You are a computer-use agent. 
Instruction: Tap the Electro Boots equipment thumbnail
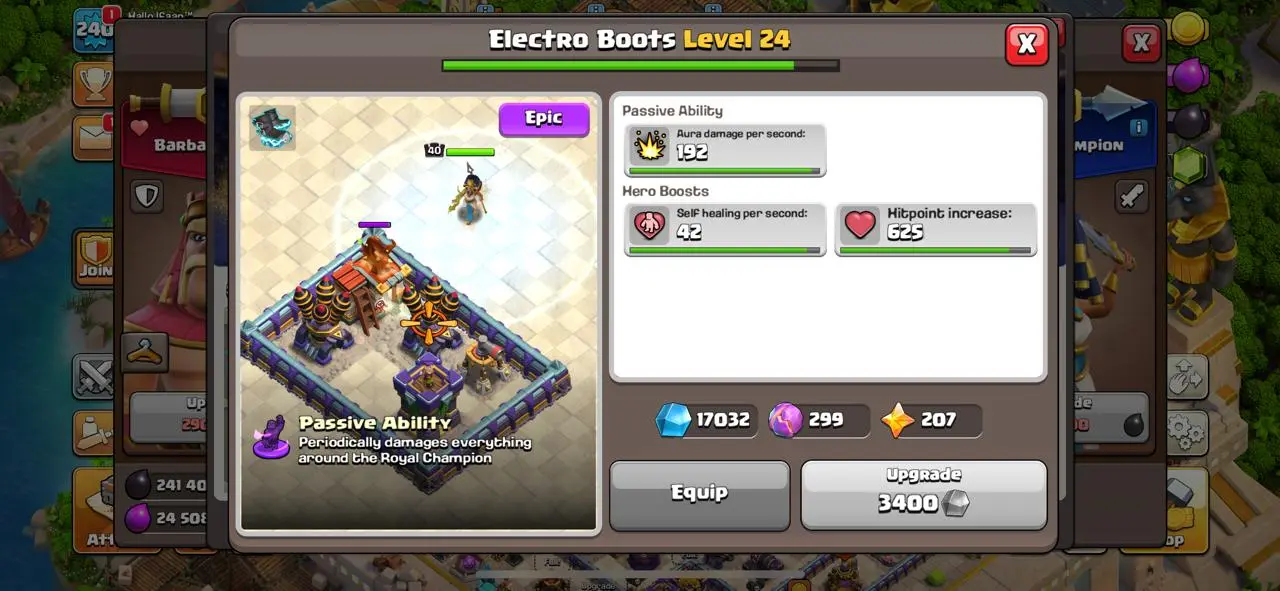click(272, 127)
